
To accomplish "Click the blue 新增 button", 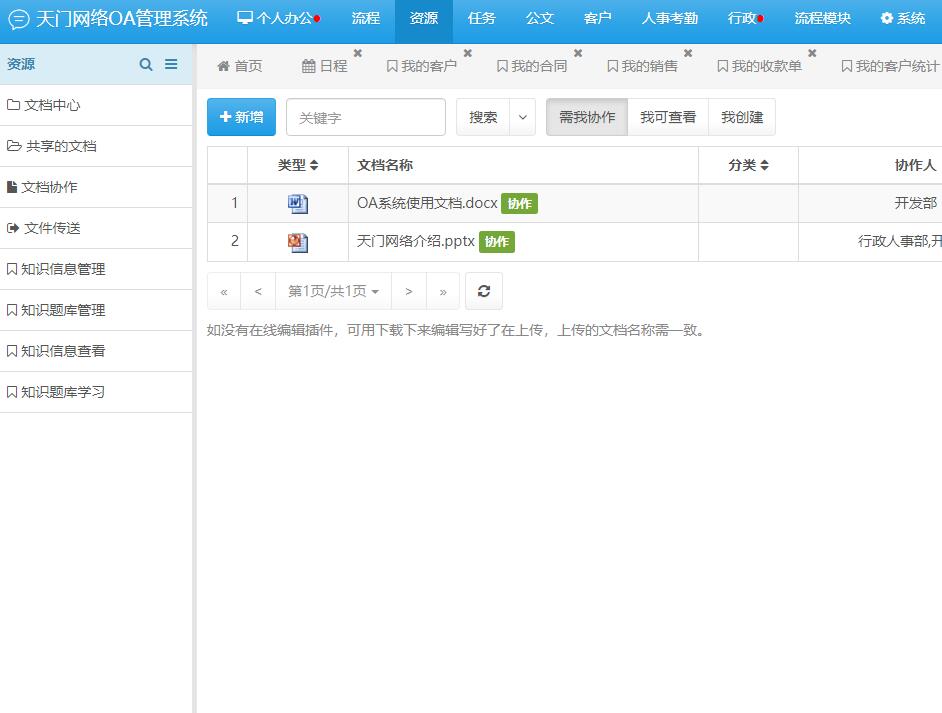I will pyautogui.click(x=241, y=117).
